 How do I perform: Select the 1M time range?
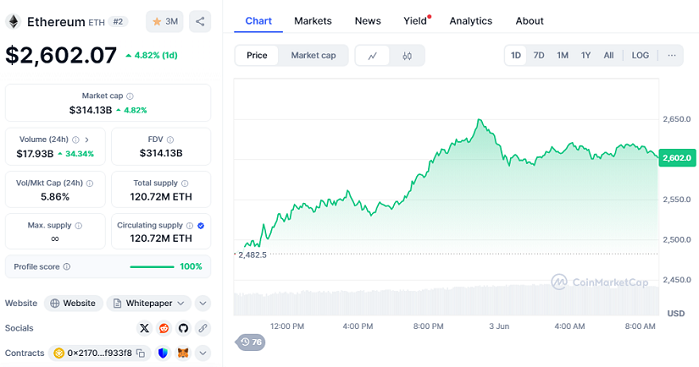[563, 55]
